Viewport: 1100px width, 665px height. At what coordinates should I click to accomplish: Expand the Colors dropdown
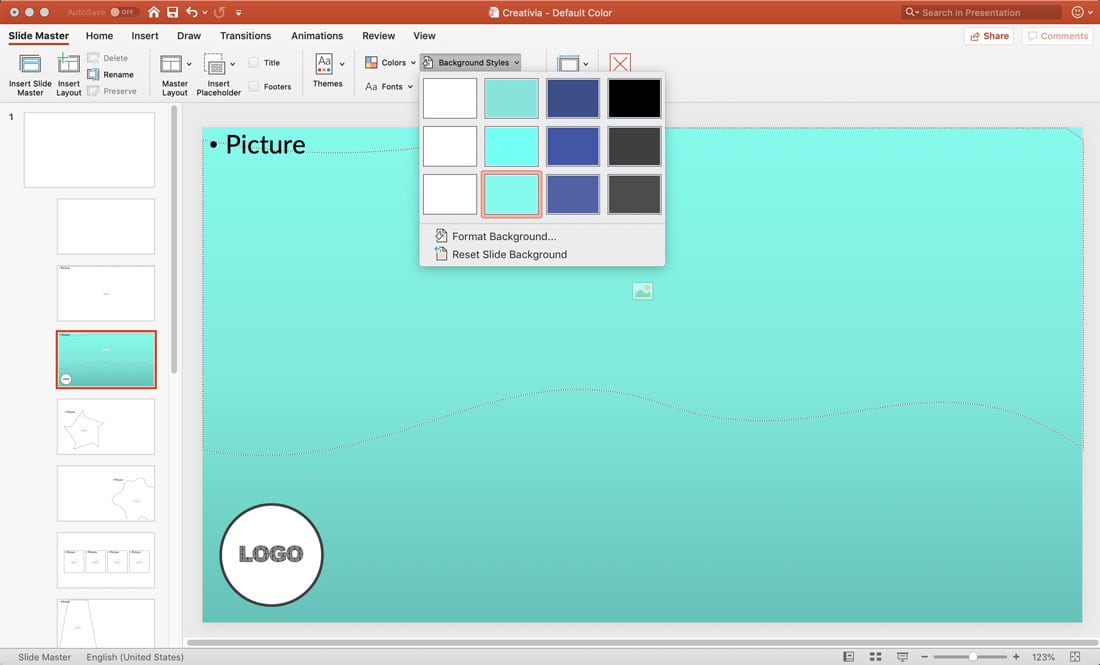click(x=392, y=62)
